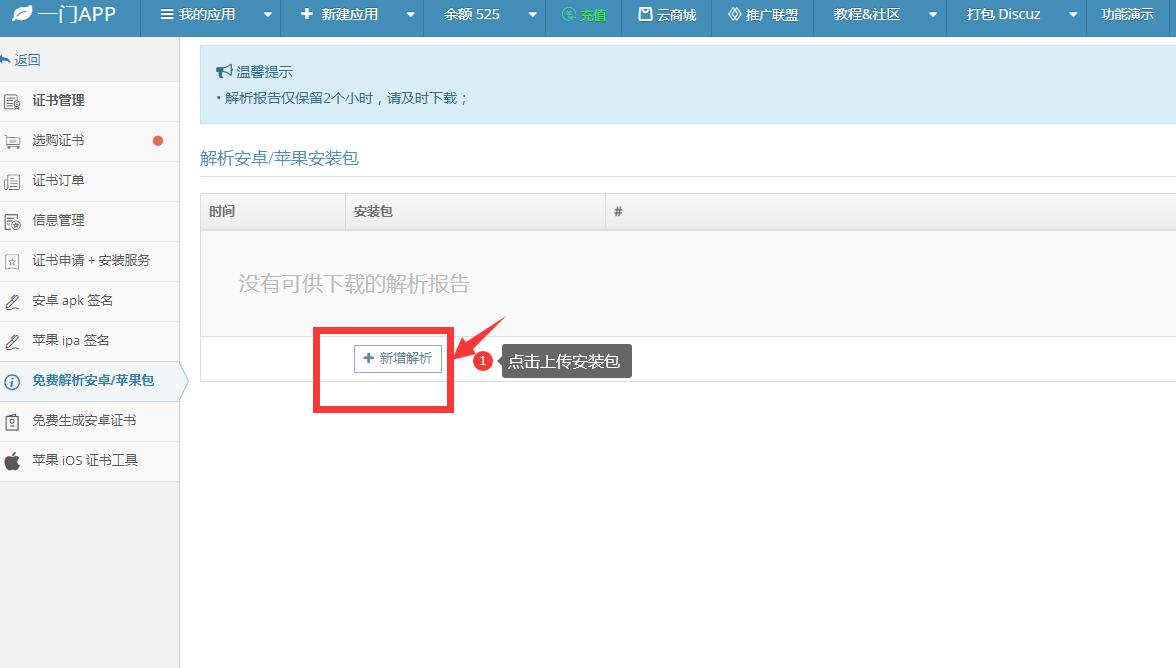Viewport: 1176px width, 668px height.
Task: Click the 没有可供下载的解析报告 message
Action: [x=354, y=283]
